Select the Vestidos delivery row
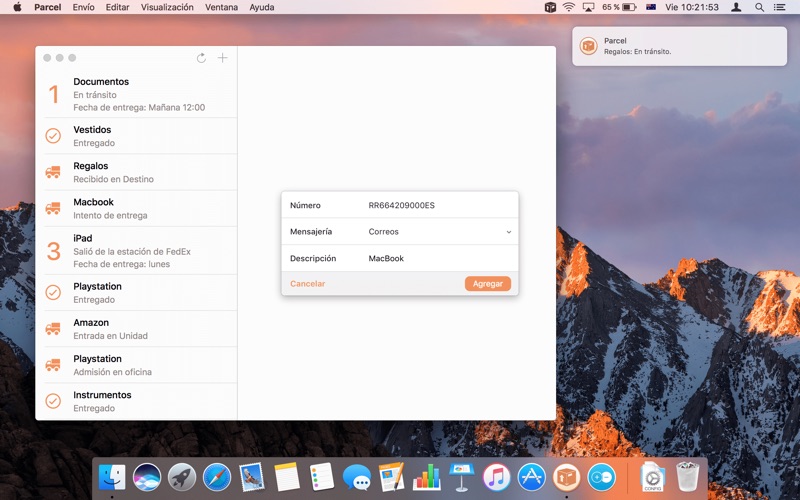This screenshot has height=500, width=800. pos(136,136)
